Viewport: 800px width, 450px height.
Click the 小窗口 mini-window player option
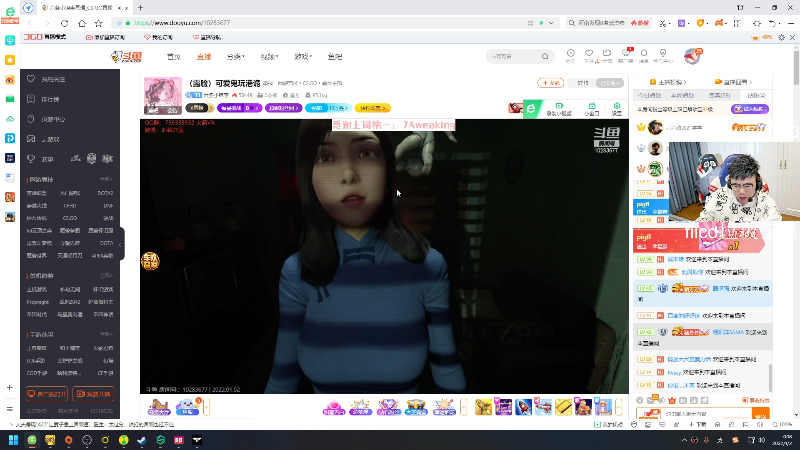[x=592, y=109]
